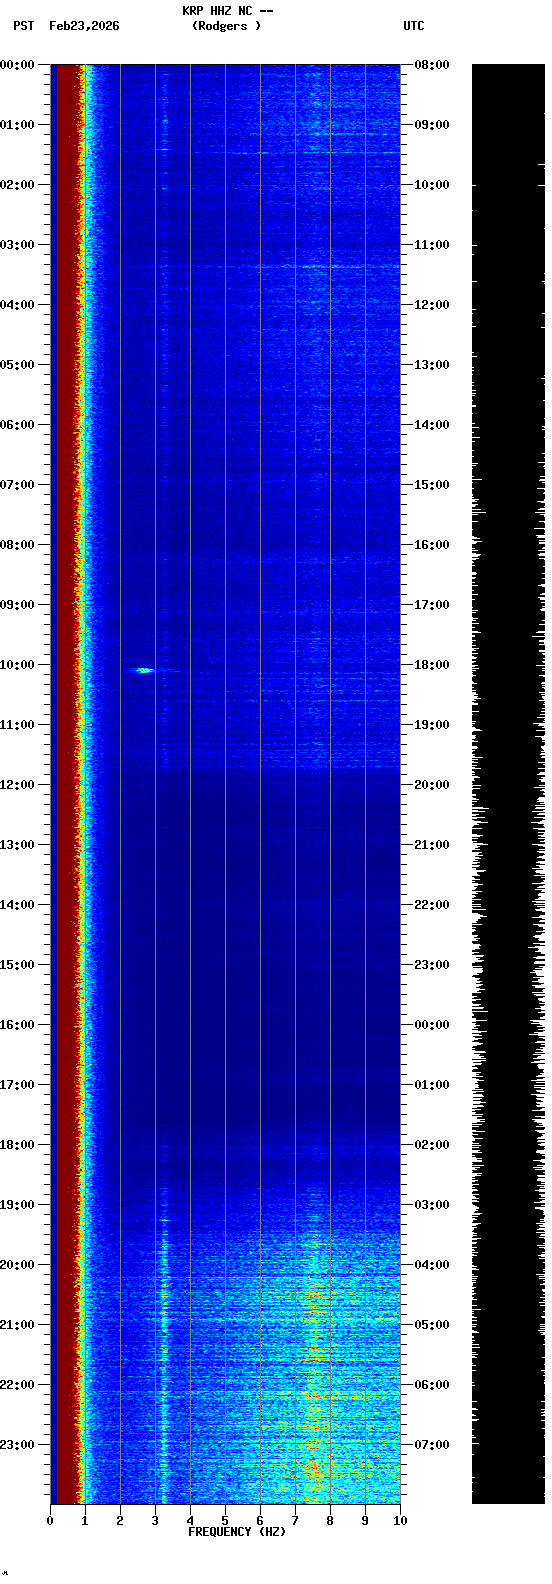Pick the 08:00 label on the UTC axis
Screen dimensions: 552x1584
[432, 65]
